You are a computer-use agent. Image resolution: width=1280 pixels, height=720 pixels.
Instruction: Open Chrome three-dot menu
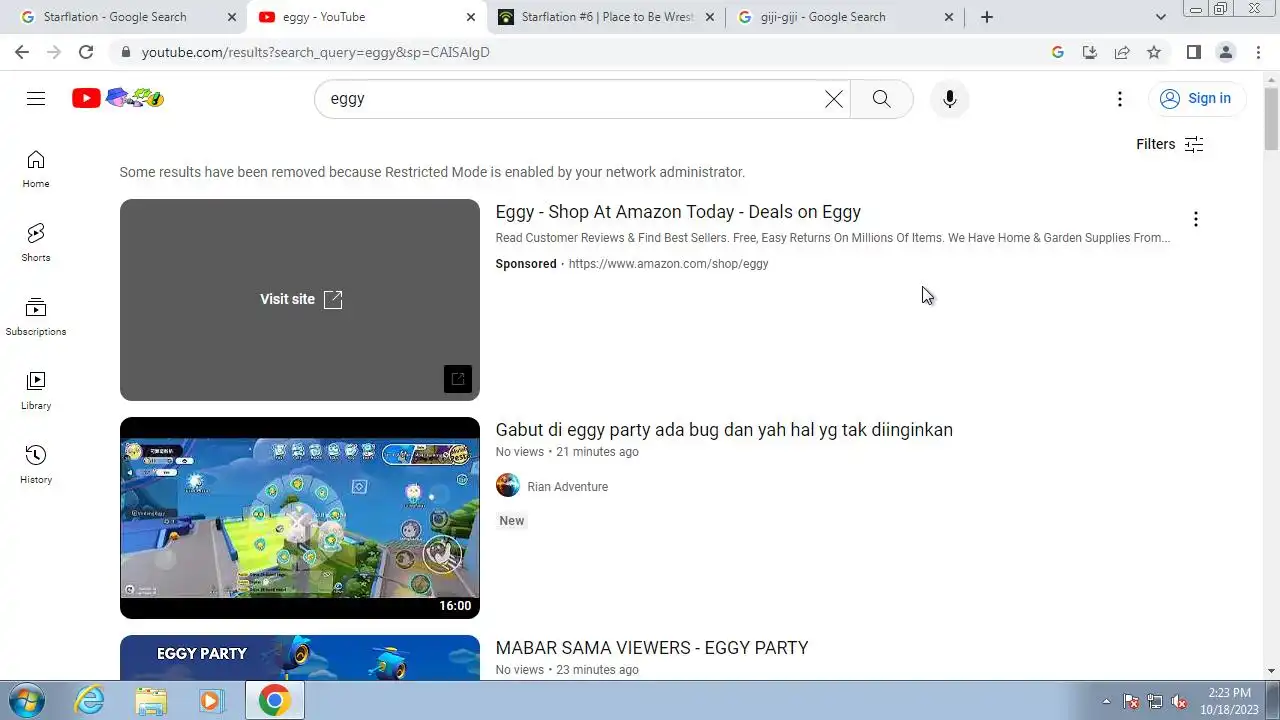1258,52
